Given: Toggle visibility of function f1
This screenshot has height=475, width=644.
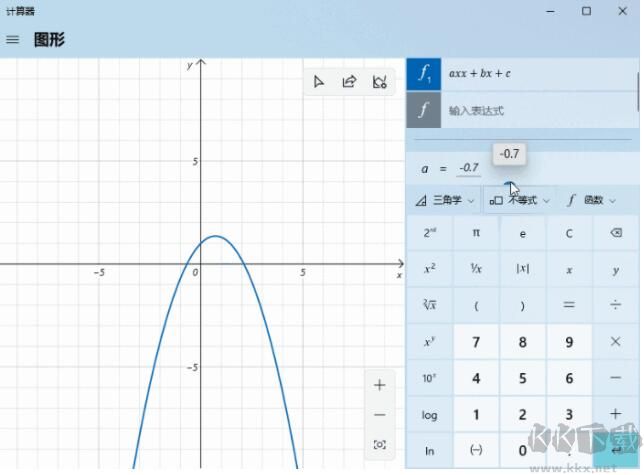Looking at the screenshot, I should click(424, 74).
